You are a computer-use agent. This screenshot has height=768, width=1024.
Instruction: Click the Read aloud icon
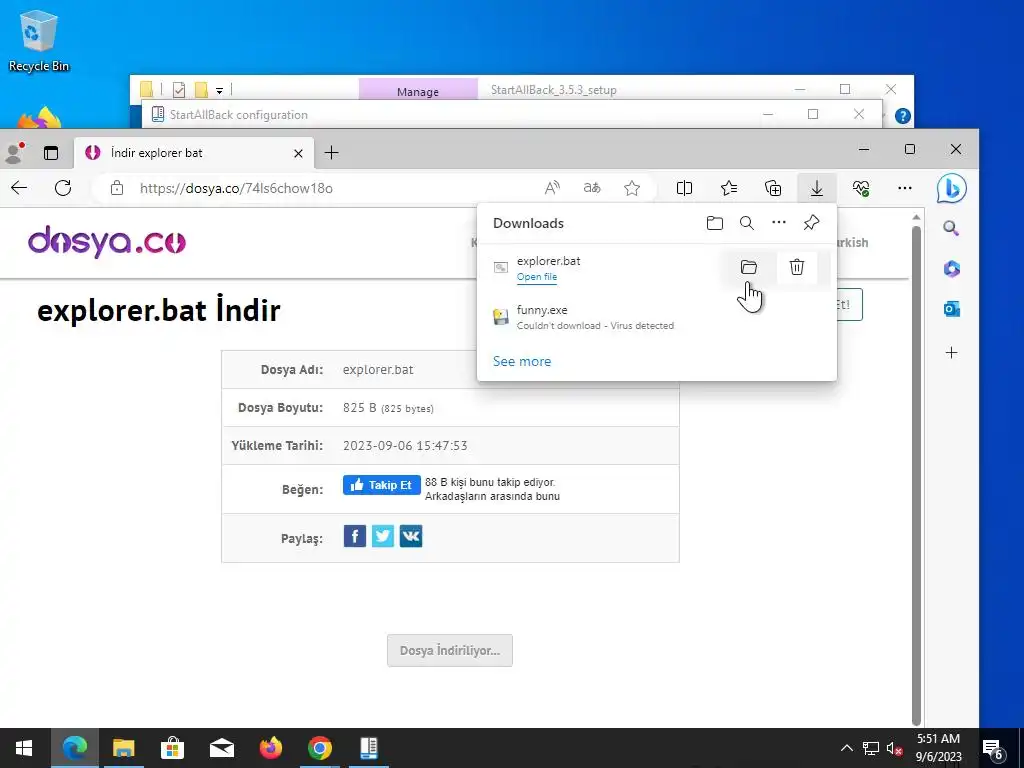pyautogui.click(x=552, y=189)
